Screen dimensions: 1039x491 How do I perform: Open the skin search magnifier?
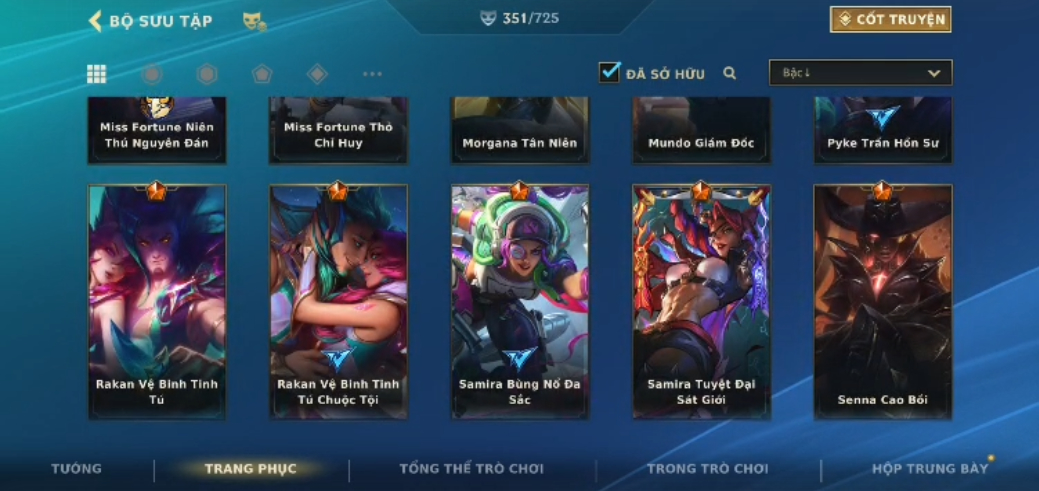point(730,74)
